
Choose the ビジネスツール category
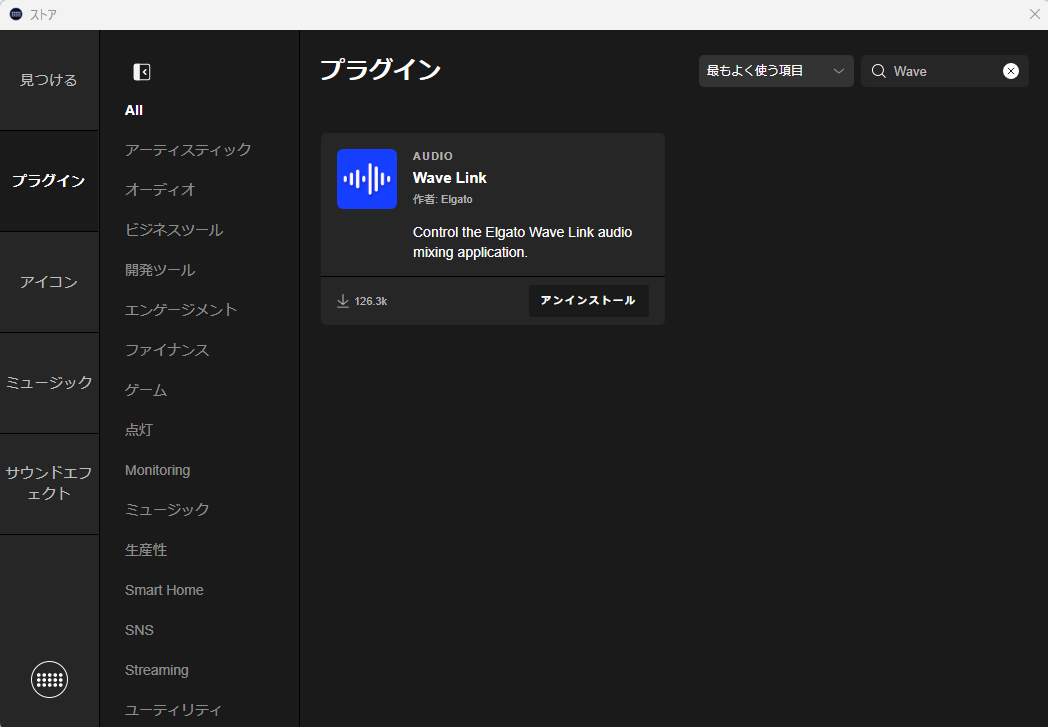point(174,230)
